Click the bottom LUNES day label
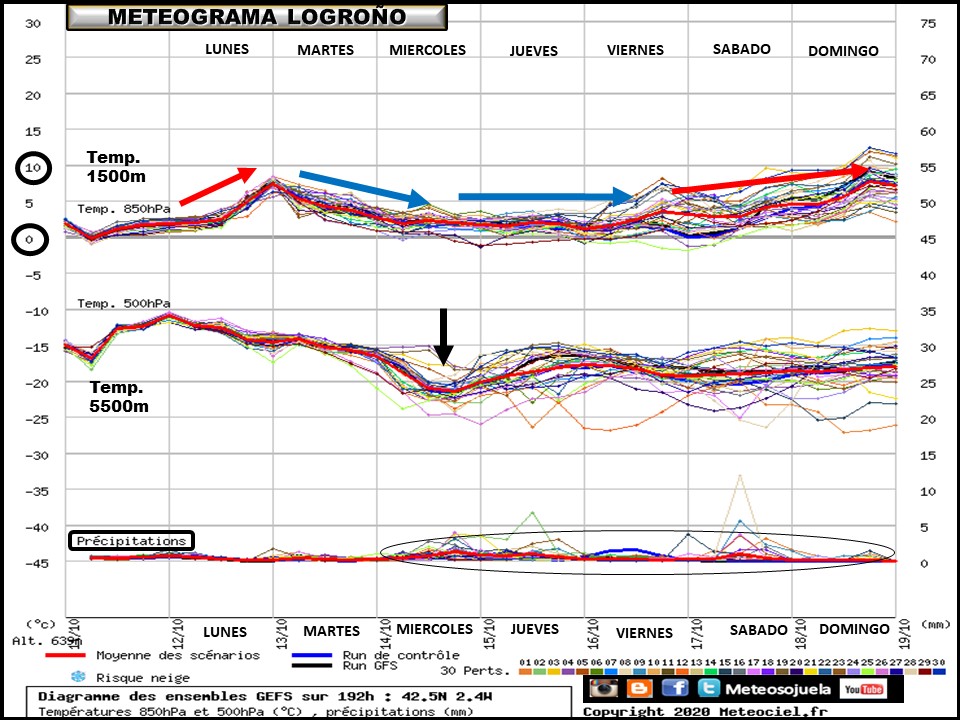 point(225,632)
